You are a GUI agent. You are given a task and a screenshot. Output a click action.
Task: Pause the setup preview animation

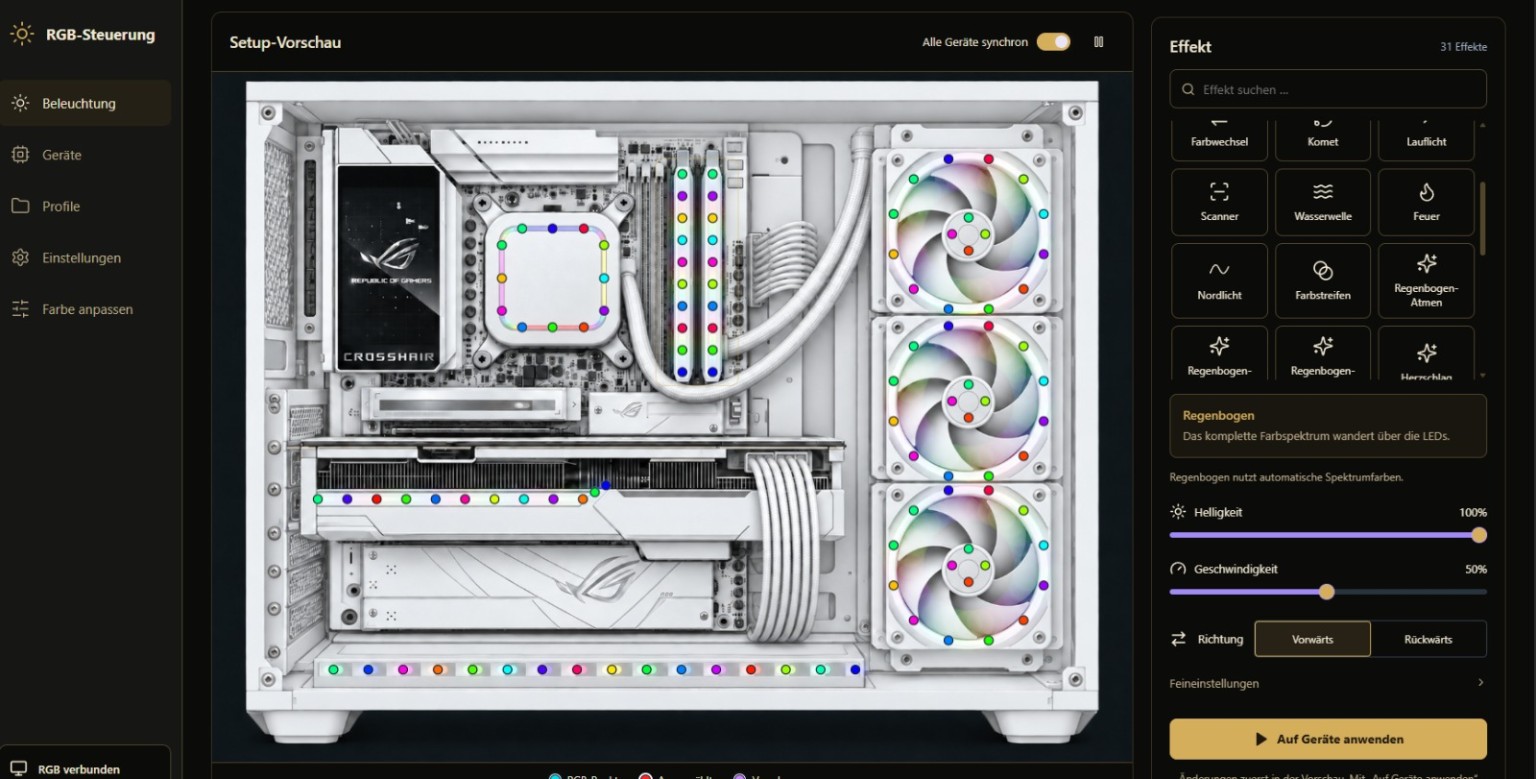click(1099, 42)
